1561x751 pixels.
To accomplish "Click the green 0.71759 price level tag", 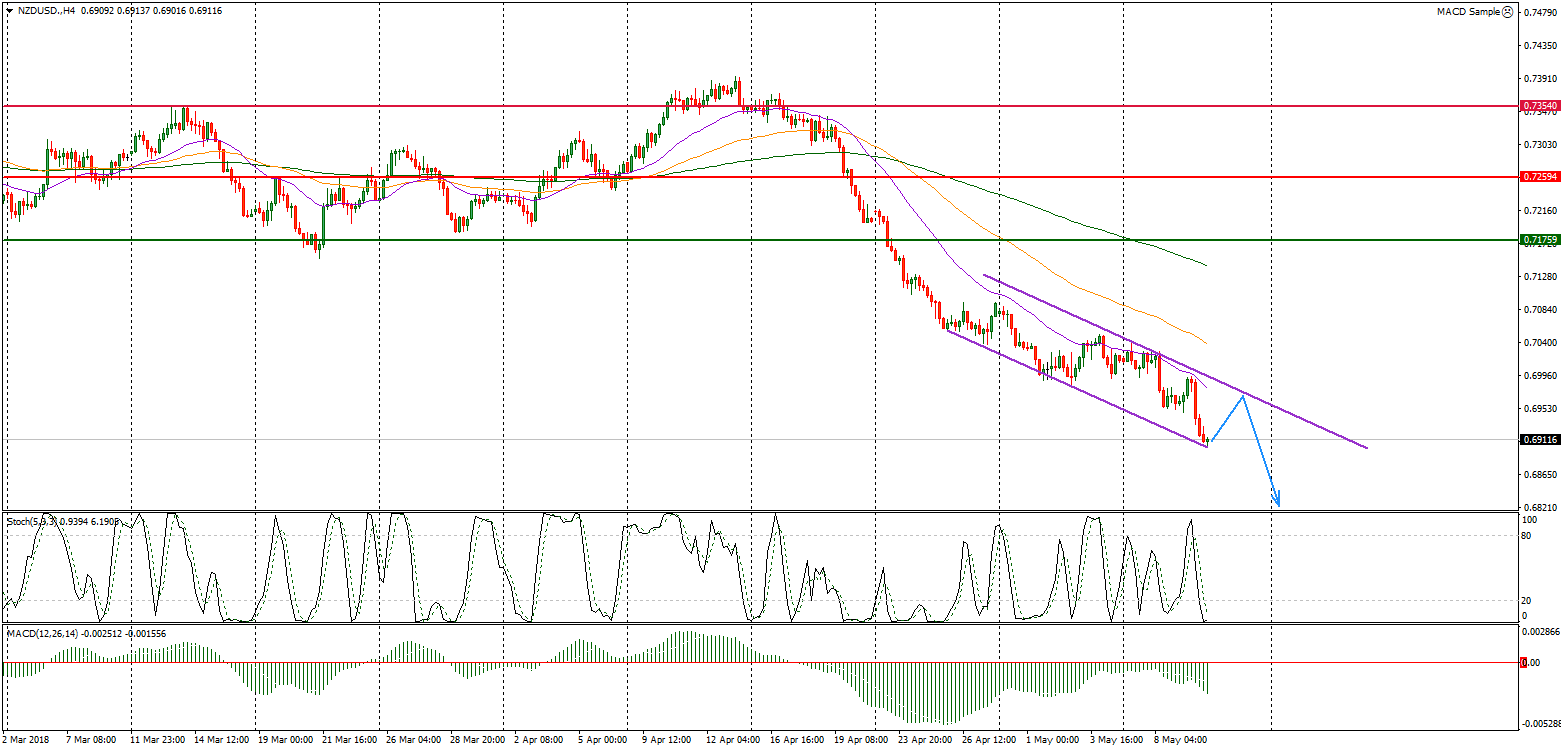I will tap(1537, 240).
